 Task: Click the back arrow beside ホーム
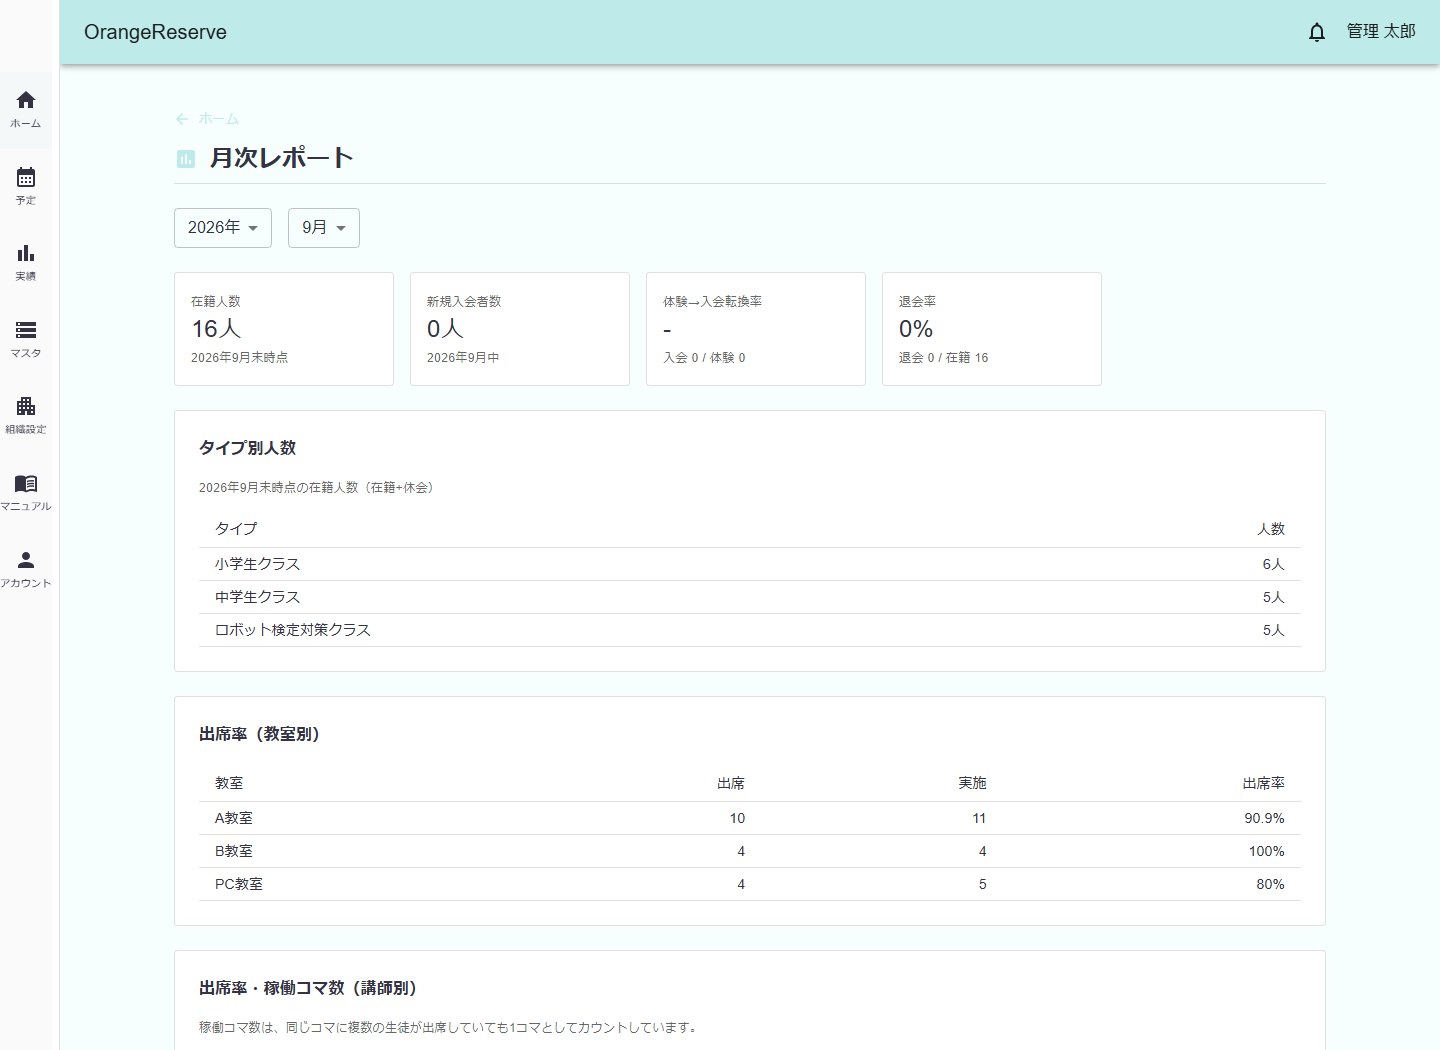click(182, 119)
